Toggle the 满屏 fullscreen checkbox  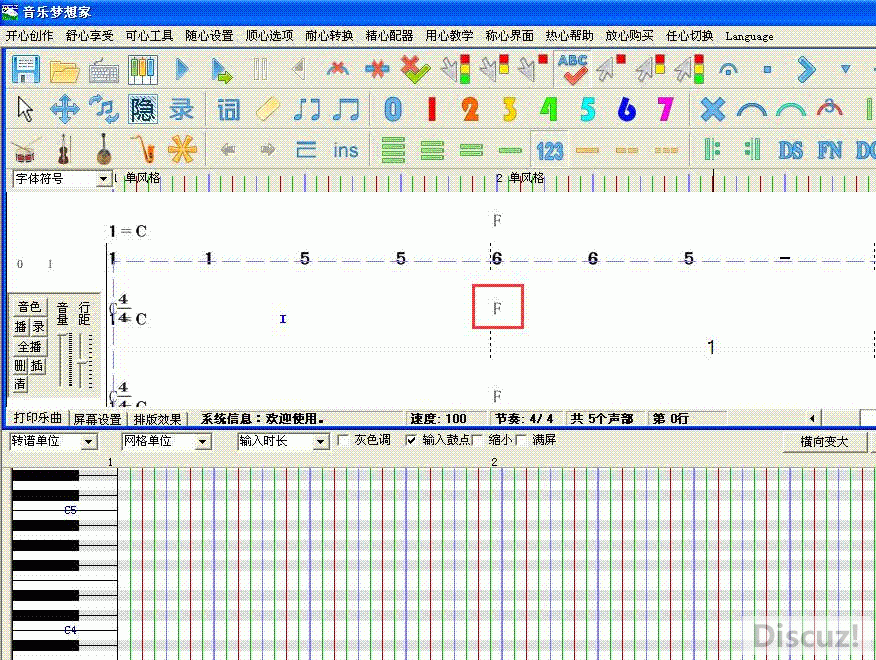[521, 440]
